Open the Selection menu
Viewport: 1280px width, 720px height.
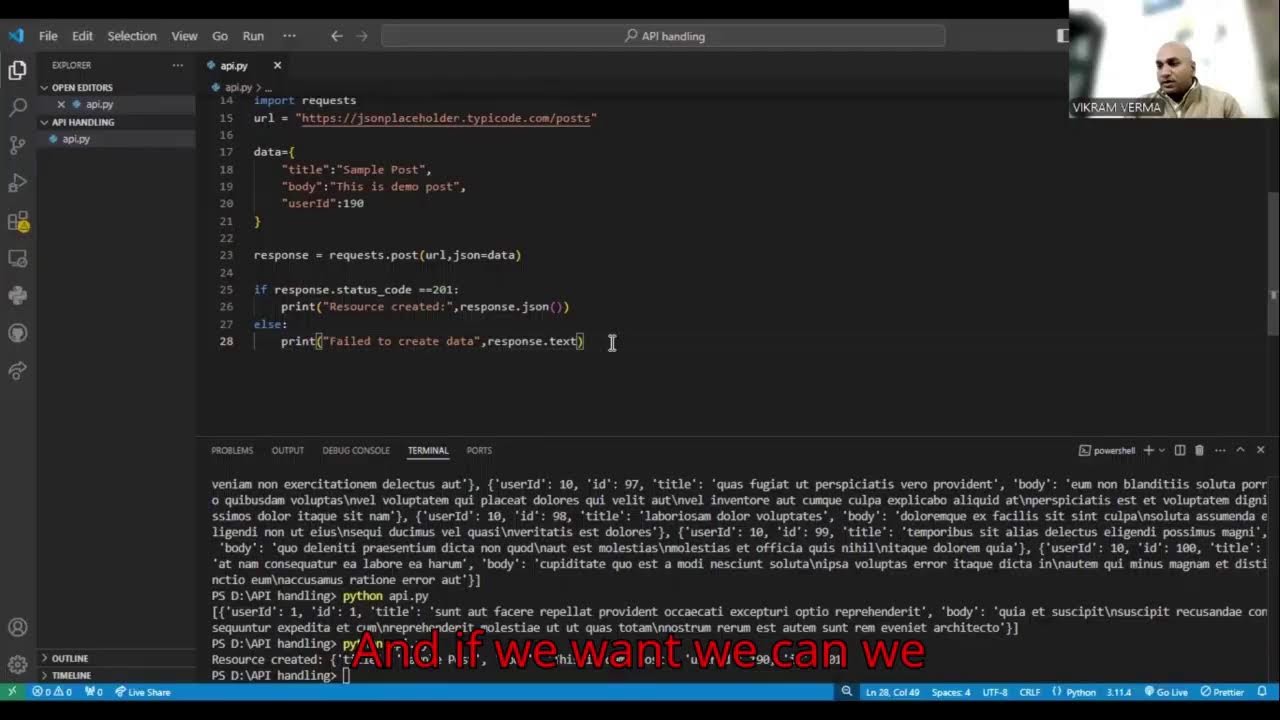pos(132,36)
